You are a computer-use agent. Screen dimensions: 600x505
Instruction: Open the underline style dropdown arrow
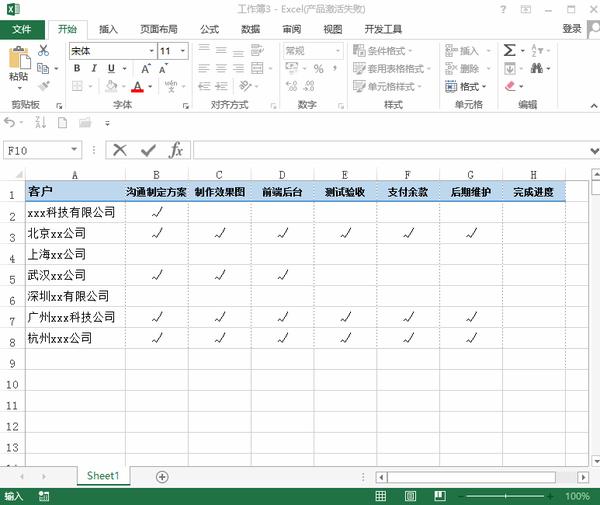pos(124,69)
